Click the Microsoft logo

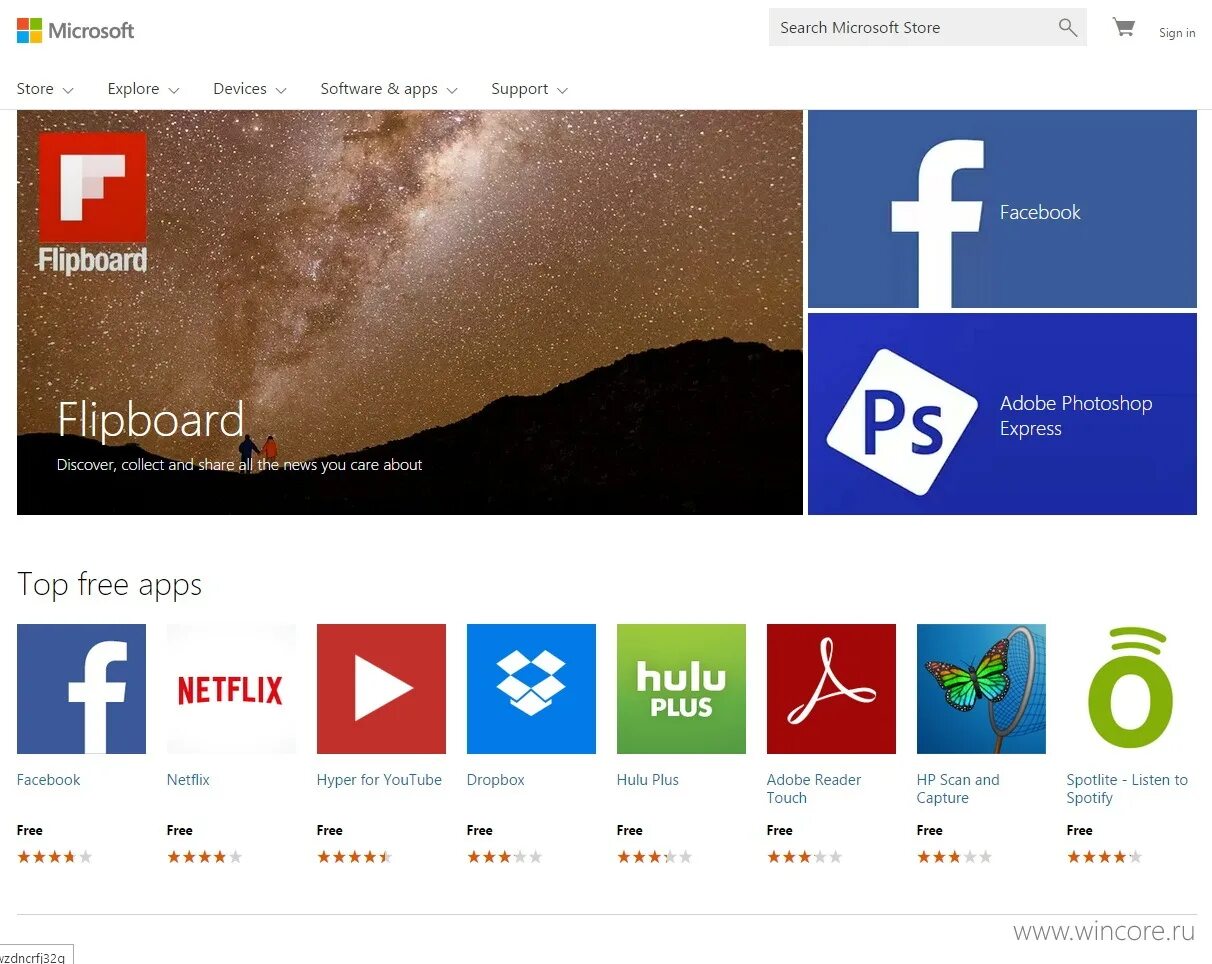coord(75,30)
